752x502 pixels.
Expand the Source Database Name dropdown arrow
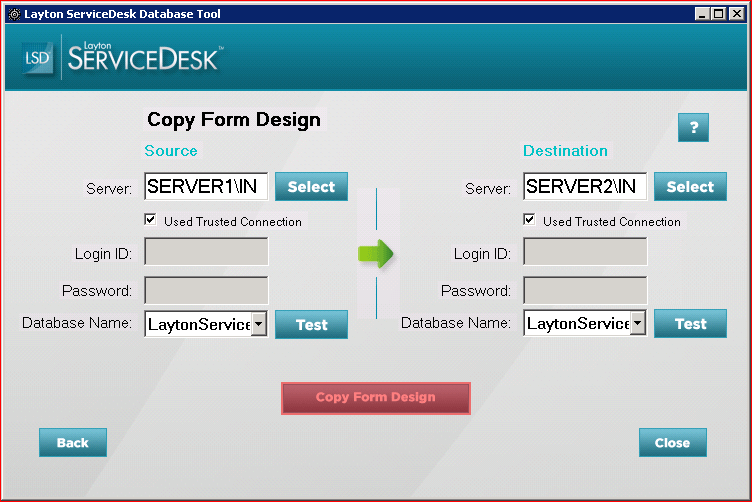point(258,324)
